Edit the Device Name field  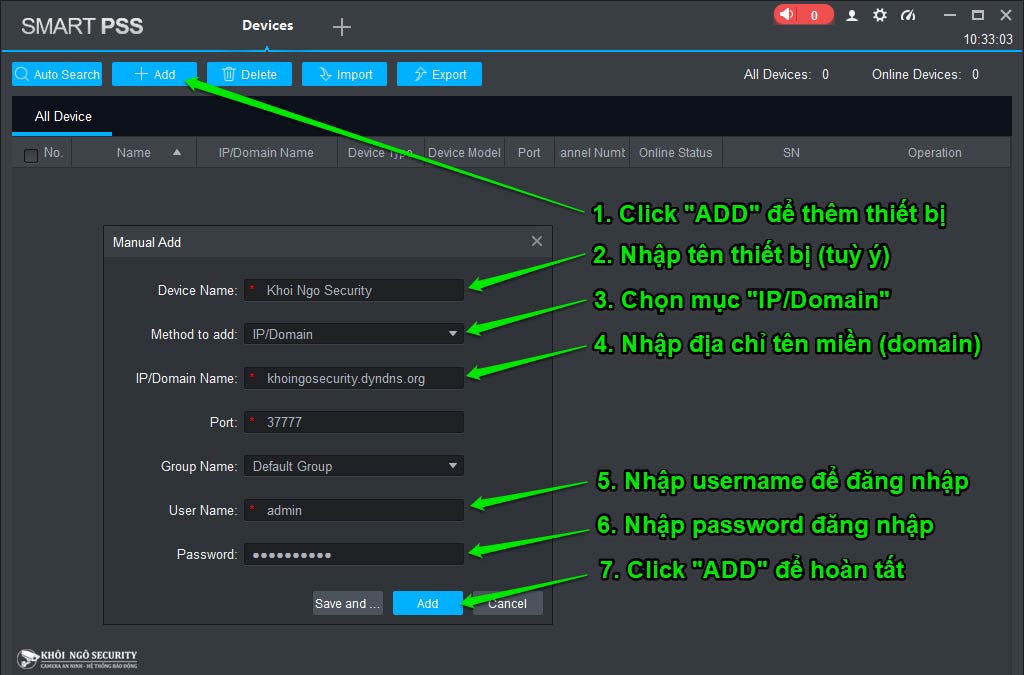click(x=354, y=290)
